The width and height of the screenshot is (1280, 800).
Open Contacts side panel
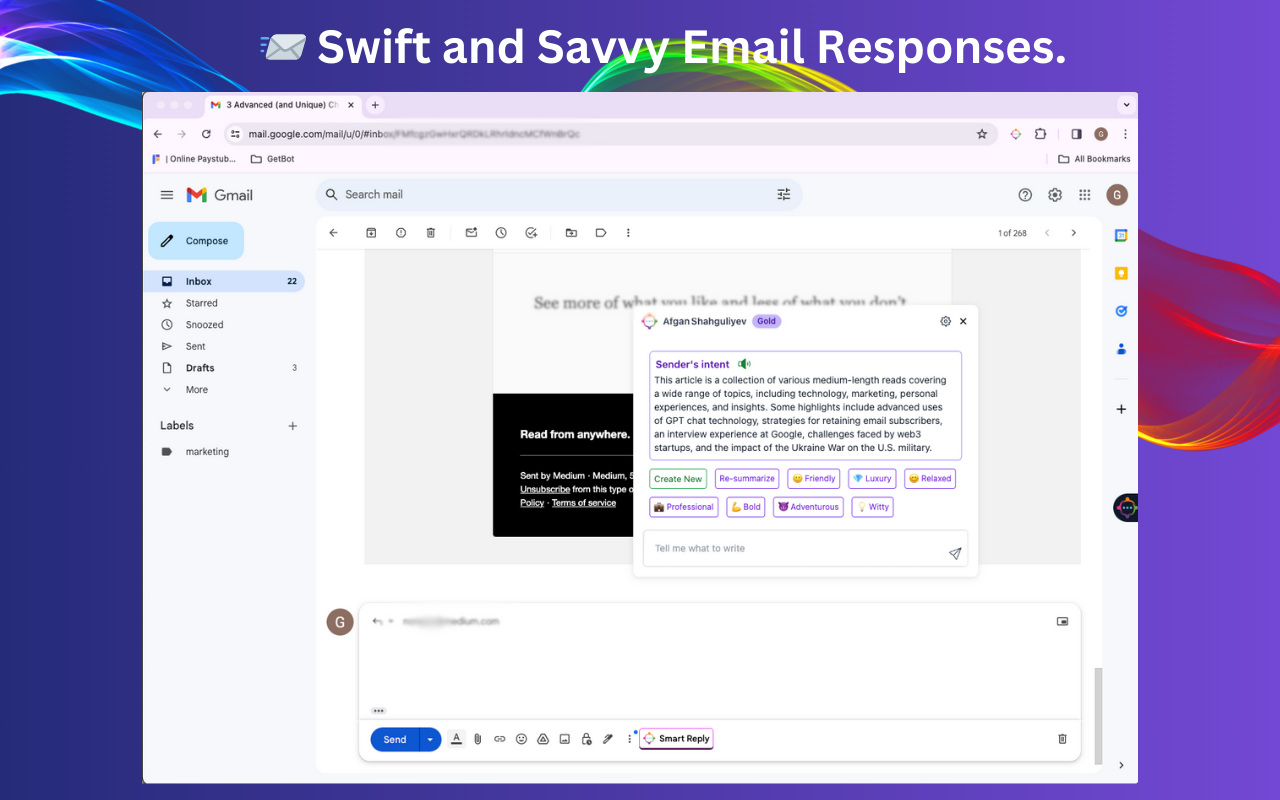(1121, 349)
